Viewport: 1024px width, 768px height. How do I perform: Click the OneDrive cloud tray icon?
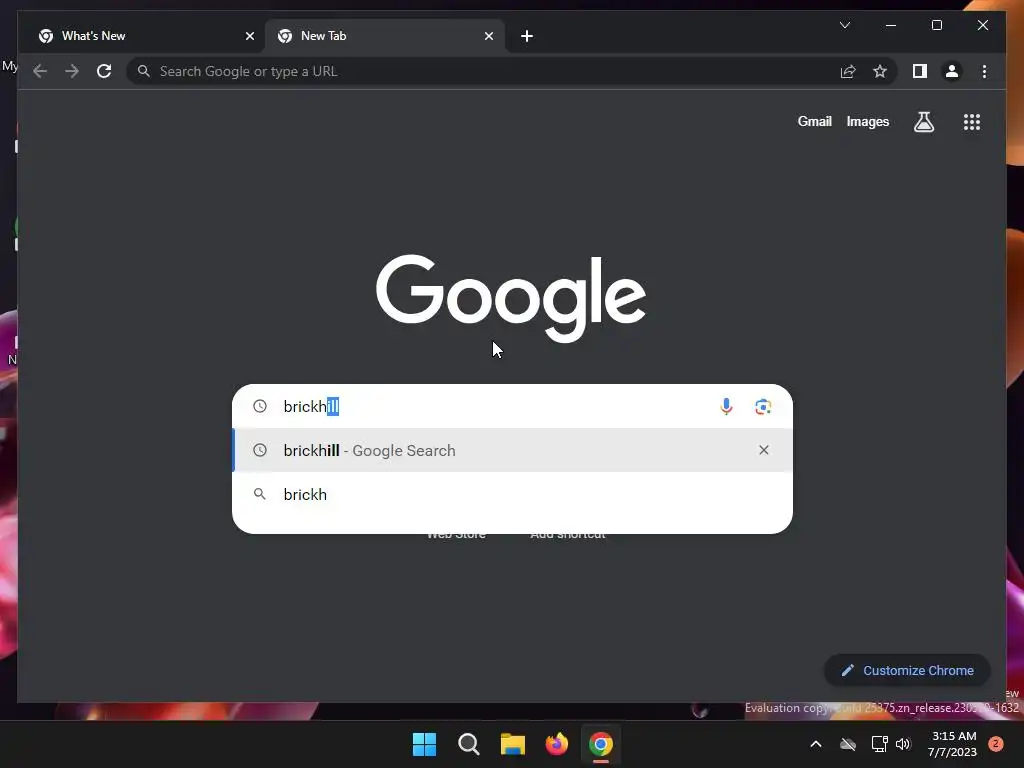848,744
